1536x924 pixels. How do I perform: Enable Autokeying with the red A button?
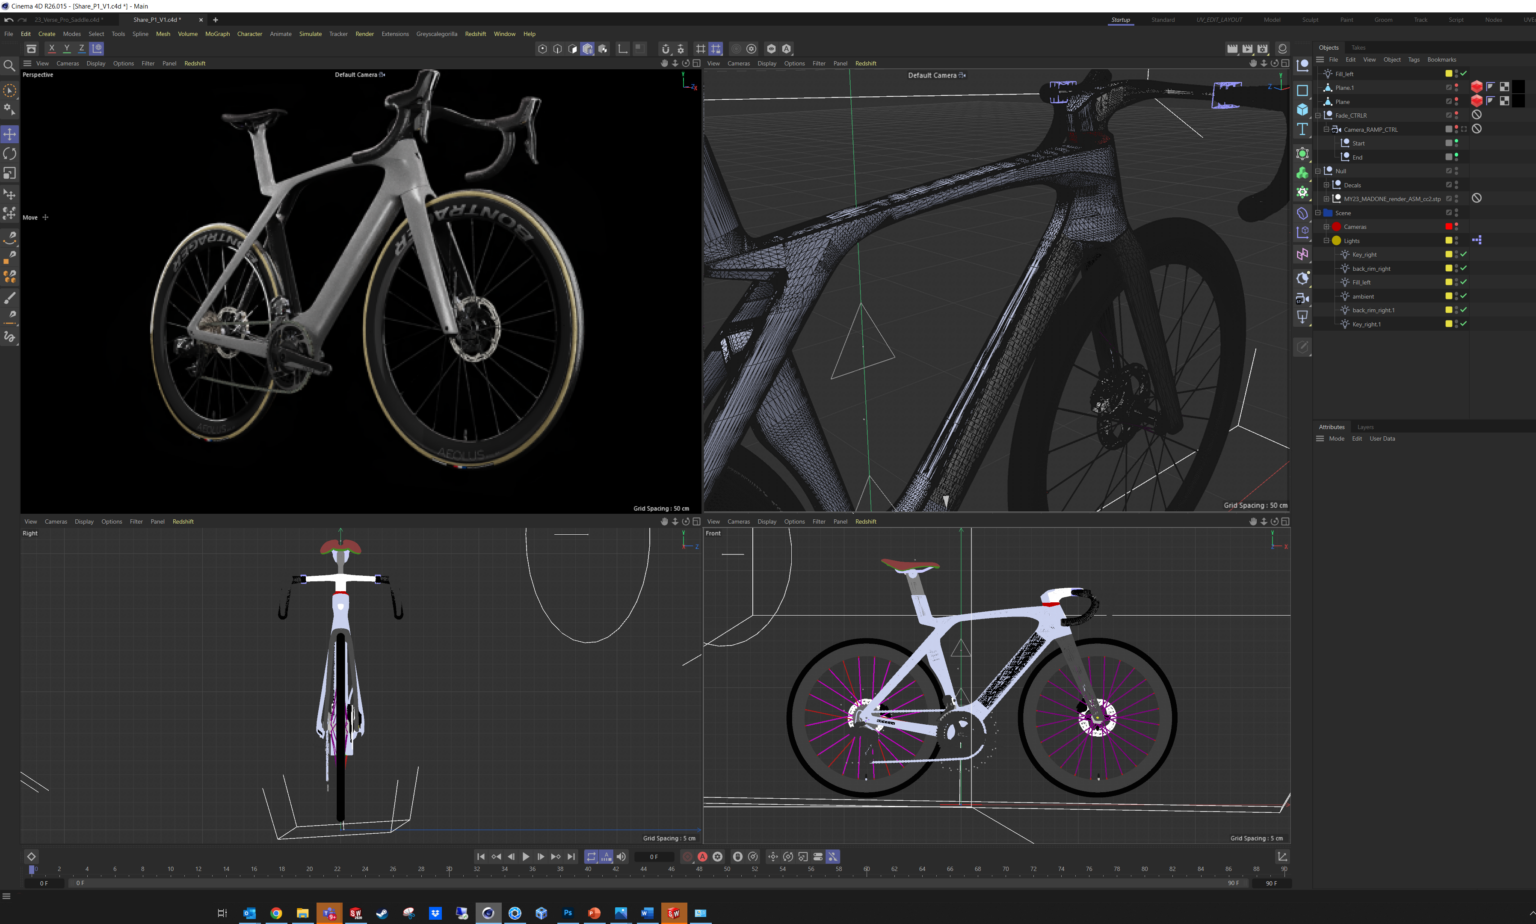pyautogui.click(x=703, y=856)
